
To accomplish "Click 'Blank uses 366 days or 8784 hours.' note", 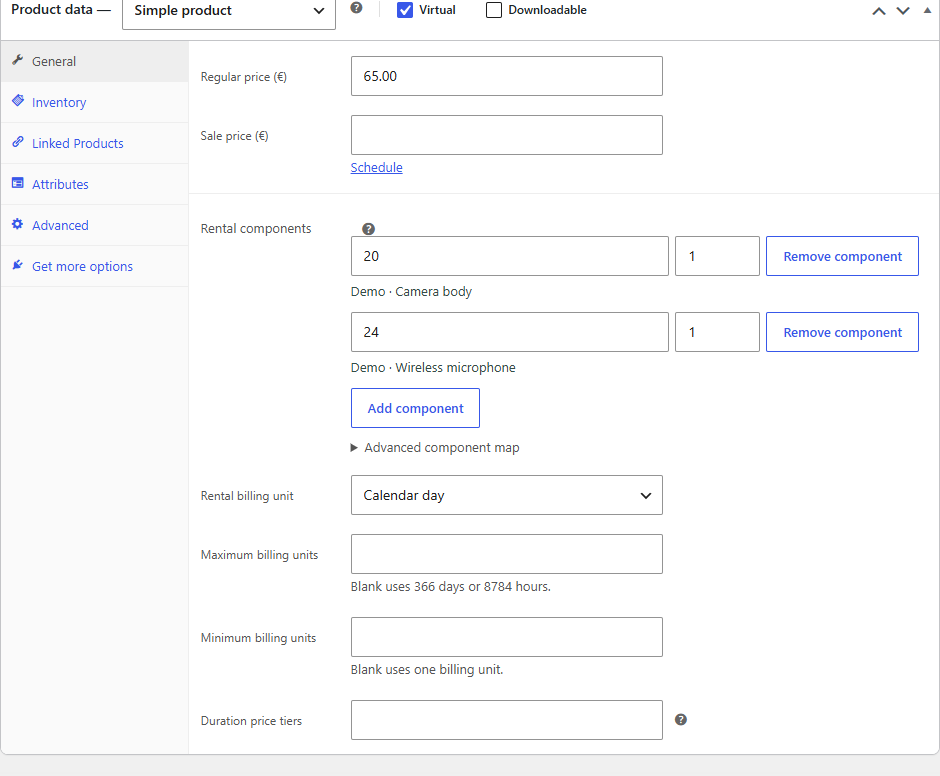I will click(451, 586).
